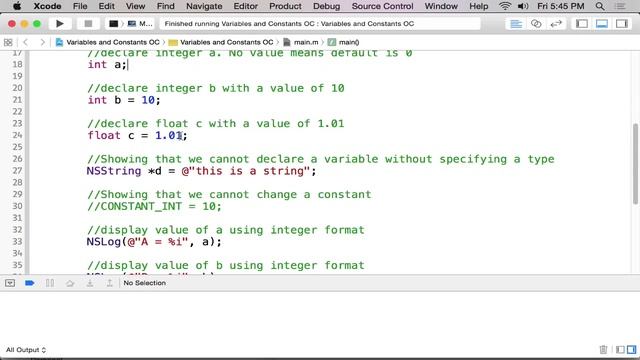Screen dimensions: 640x360
Task: Open the related items grid menu
Action: coord(8,42)
